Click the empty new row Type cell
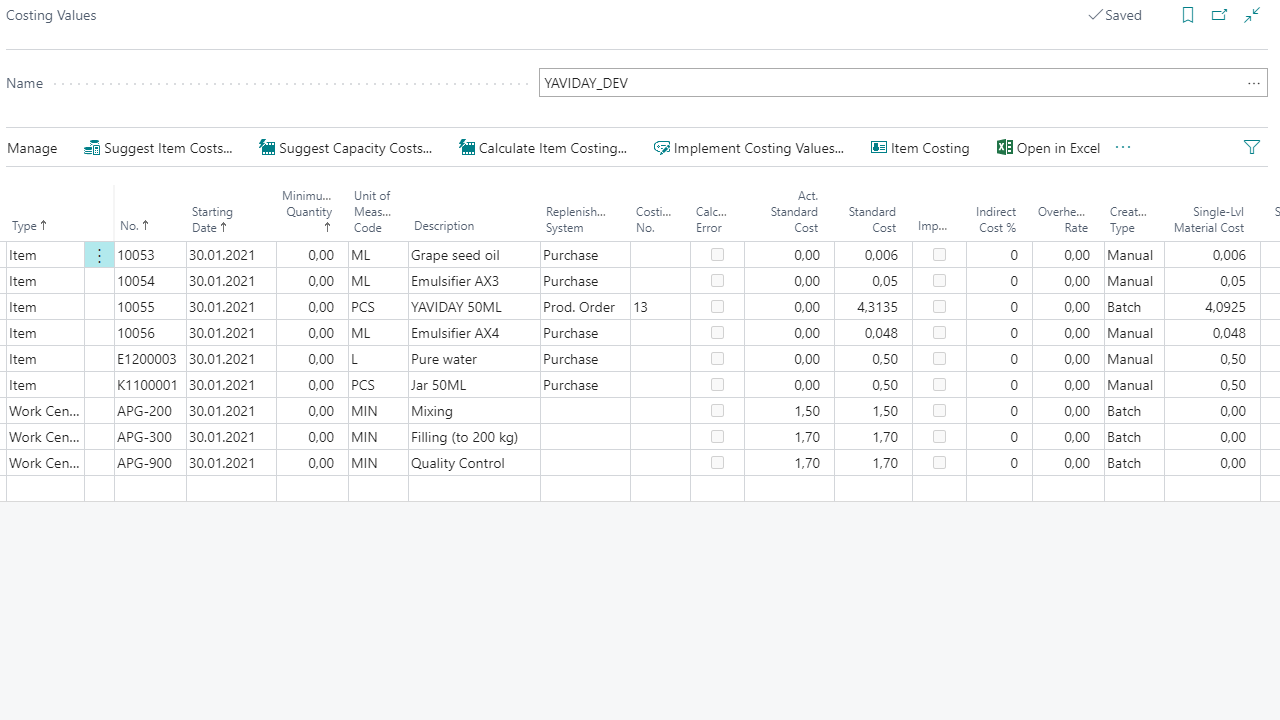Image resolution: width=1280 pixels, height=720 pixels. click(45, 489)
